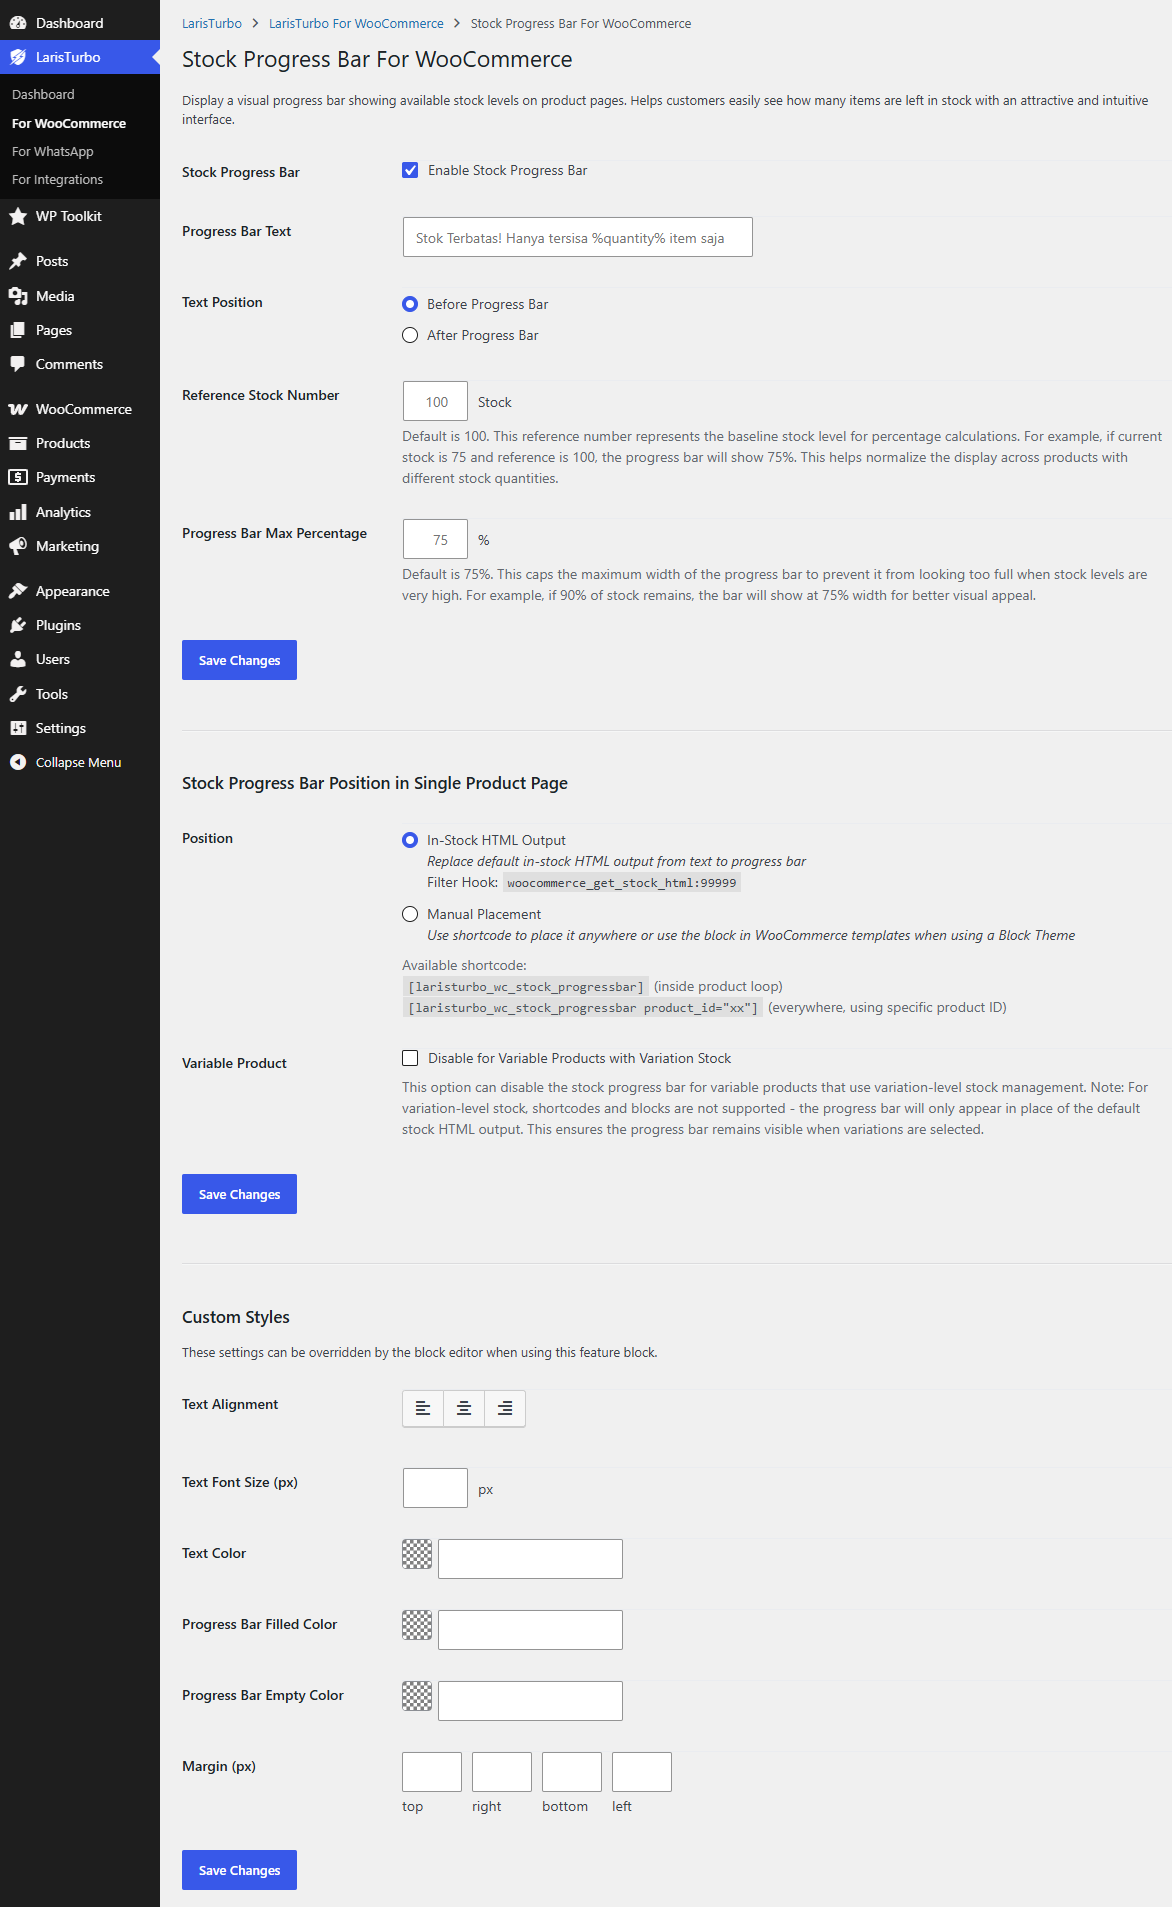Click the Settings sliders icon
Viewport: 1172px width, 1907px height.
(x=18, y=728)
